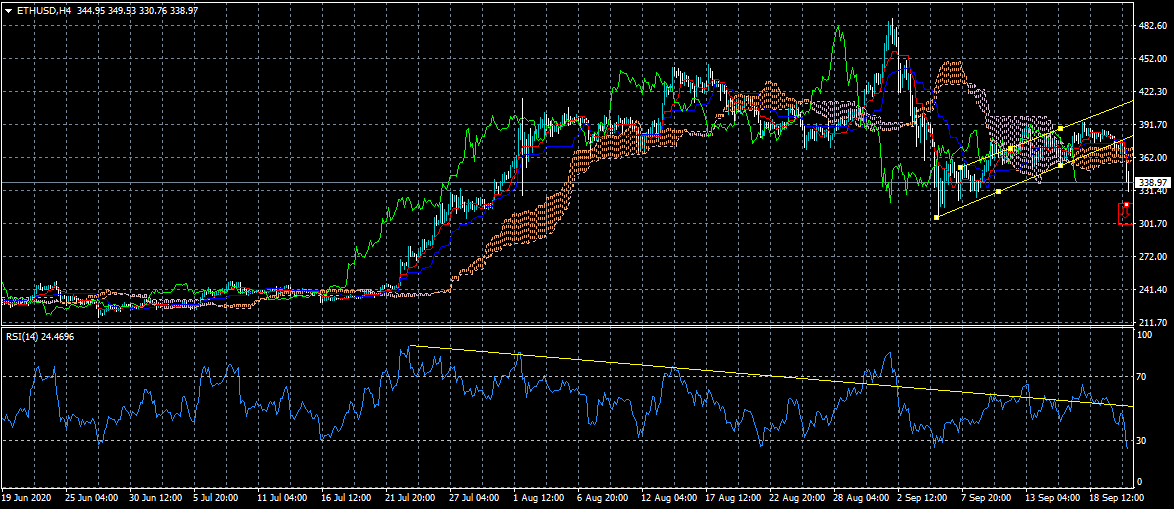Screen dimensions: 1174x509
Task: Select the rightmost anchor on the upper channel line
Action: [1060, 129]
